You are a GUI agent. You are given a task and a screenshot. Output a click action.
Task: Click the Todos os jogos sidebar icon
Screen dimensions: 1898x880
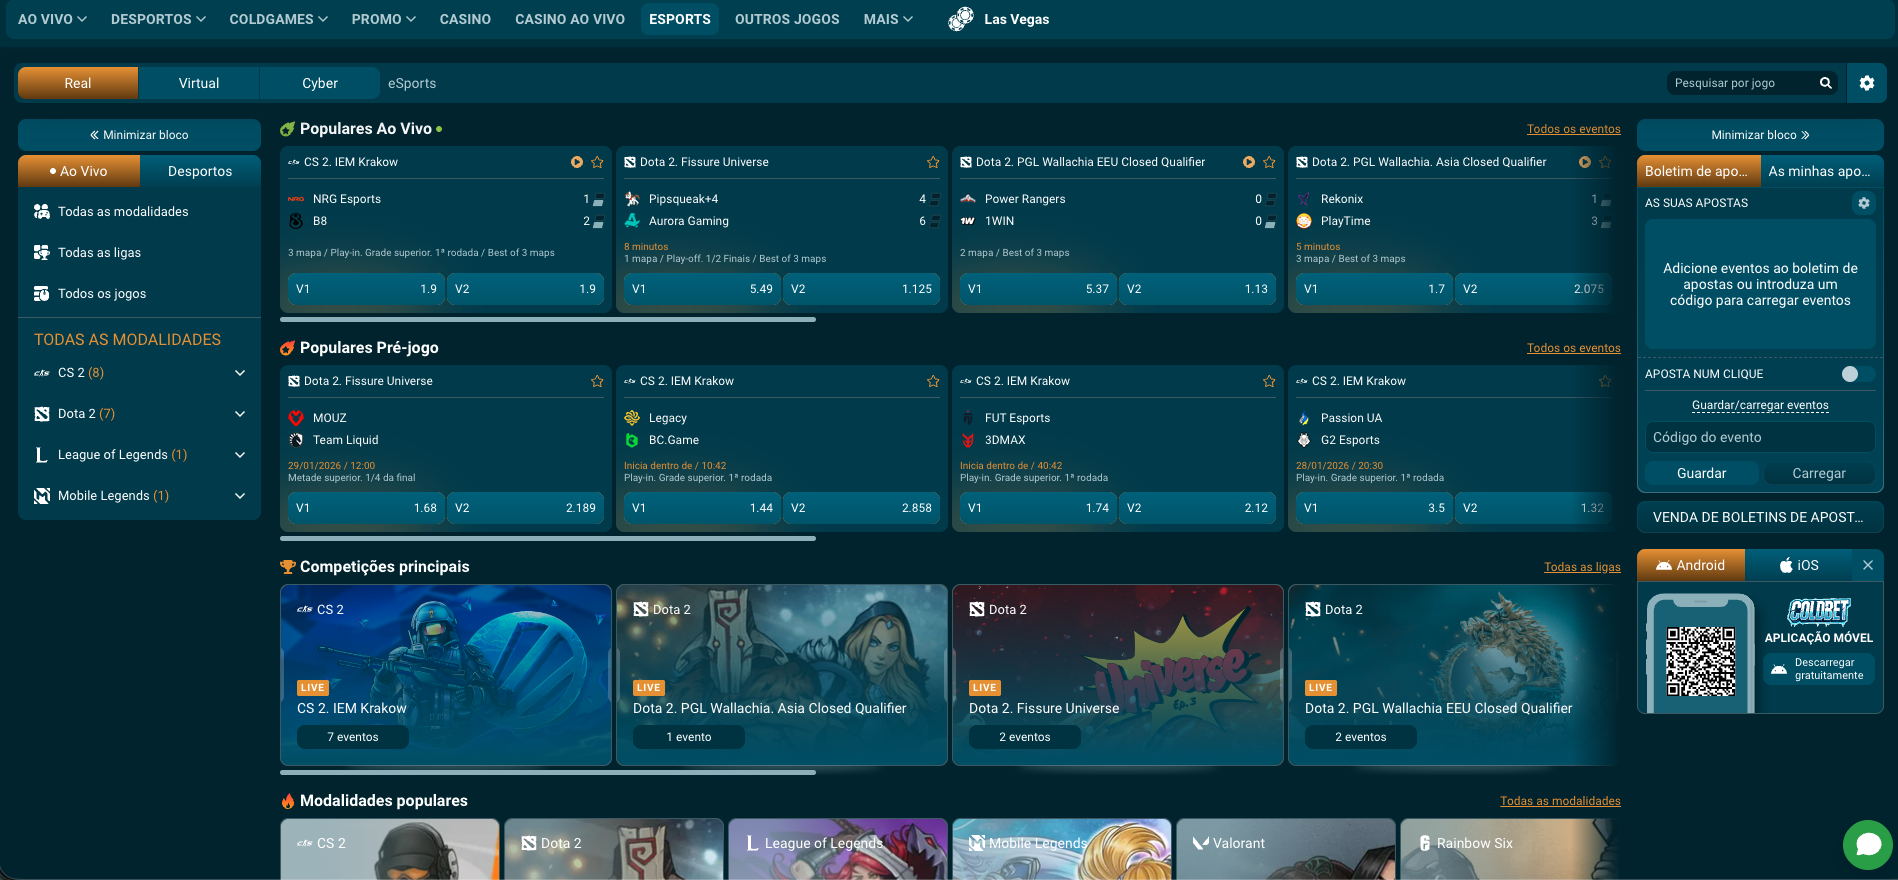42,293
